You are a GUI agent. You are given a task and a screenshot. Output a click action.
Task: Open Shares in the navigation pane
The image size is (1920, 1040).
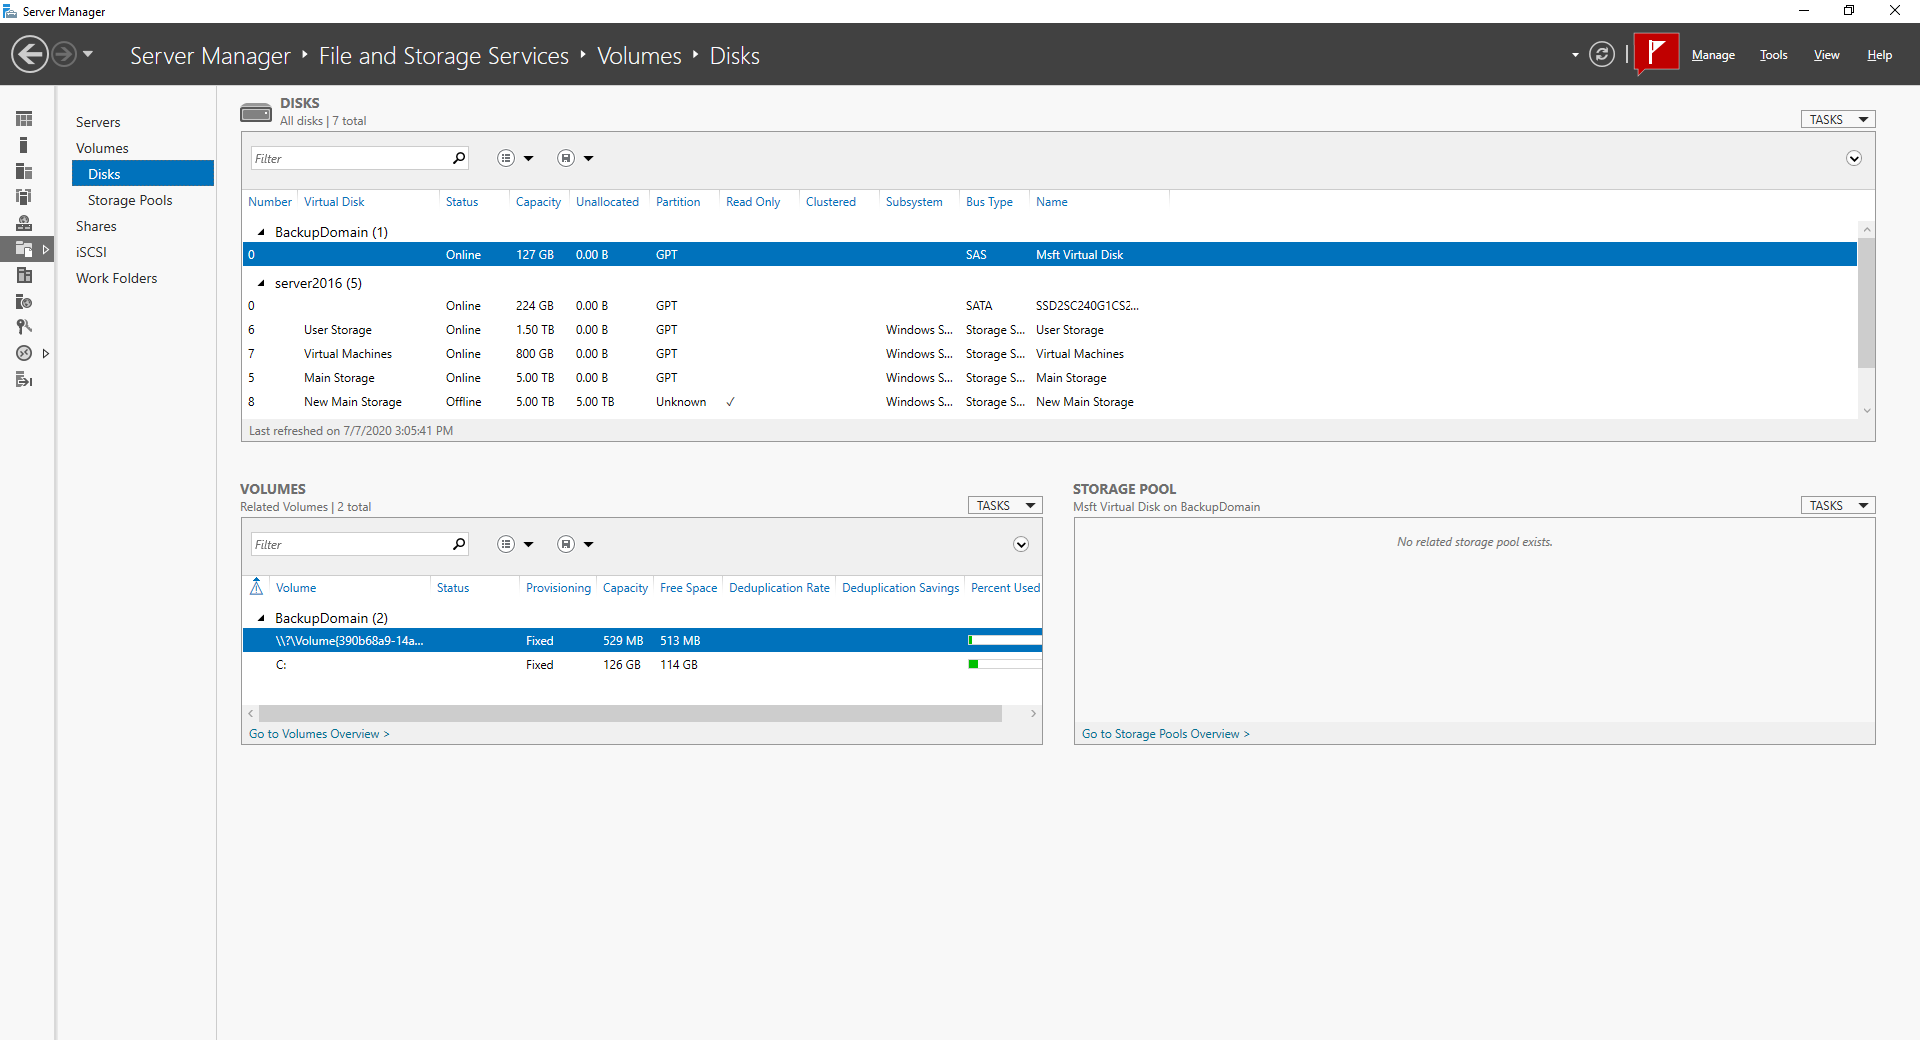(96, 226)
